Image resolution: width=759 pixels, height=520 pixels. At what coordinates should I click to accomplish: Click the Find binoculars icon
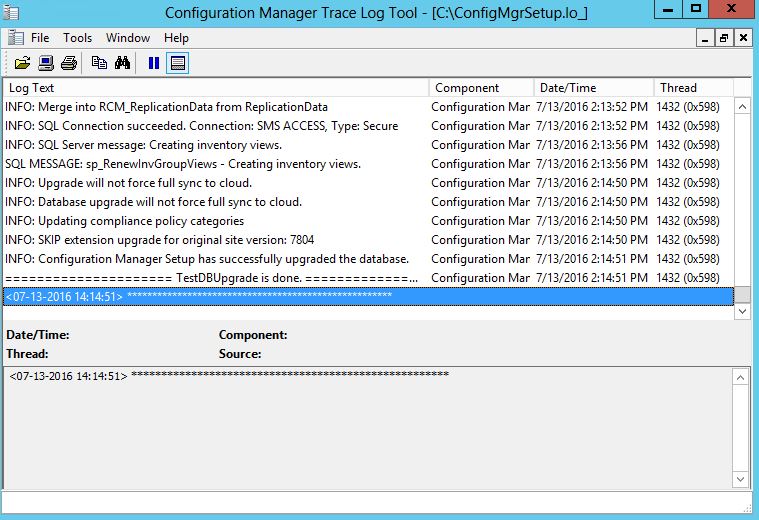[x=122, y=63]
